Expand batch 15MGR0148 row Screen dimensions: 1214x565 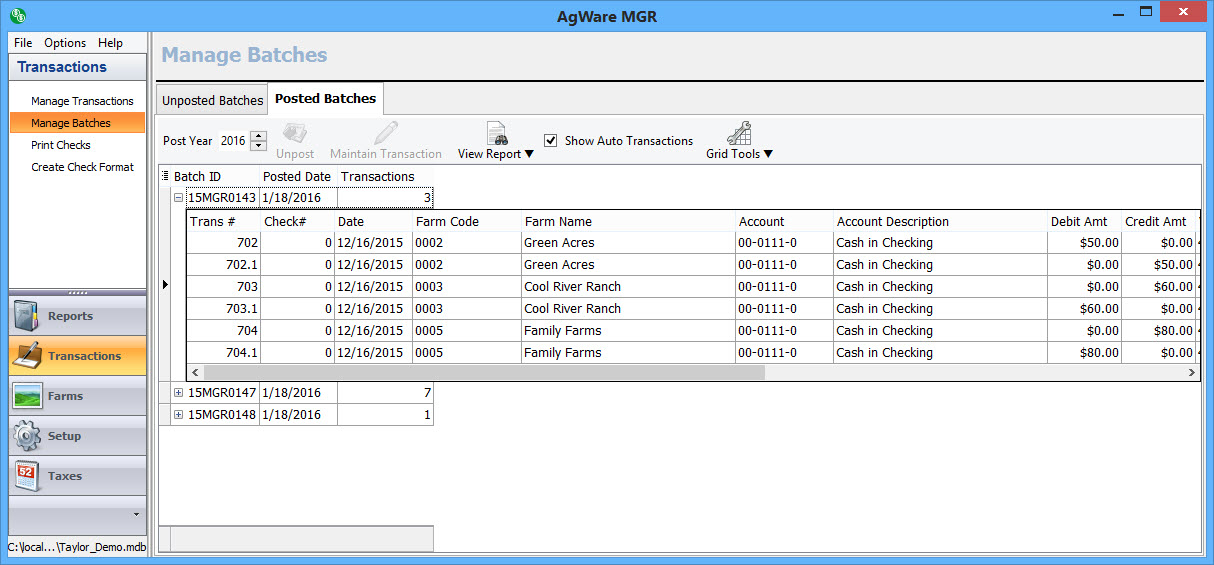pyautogui.click(x=179, y=415)
